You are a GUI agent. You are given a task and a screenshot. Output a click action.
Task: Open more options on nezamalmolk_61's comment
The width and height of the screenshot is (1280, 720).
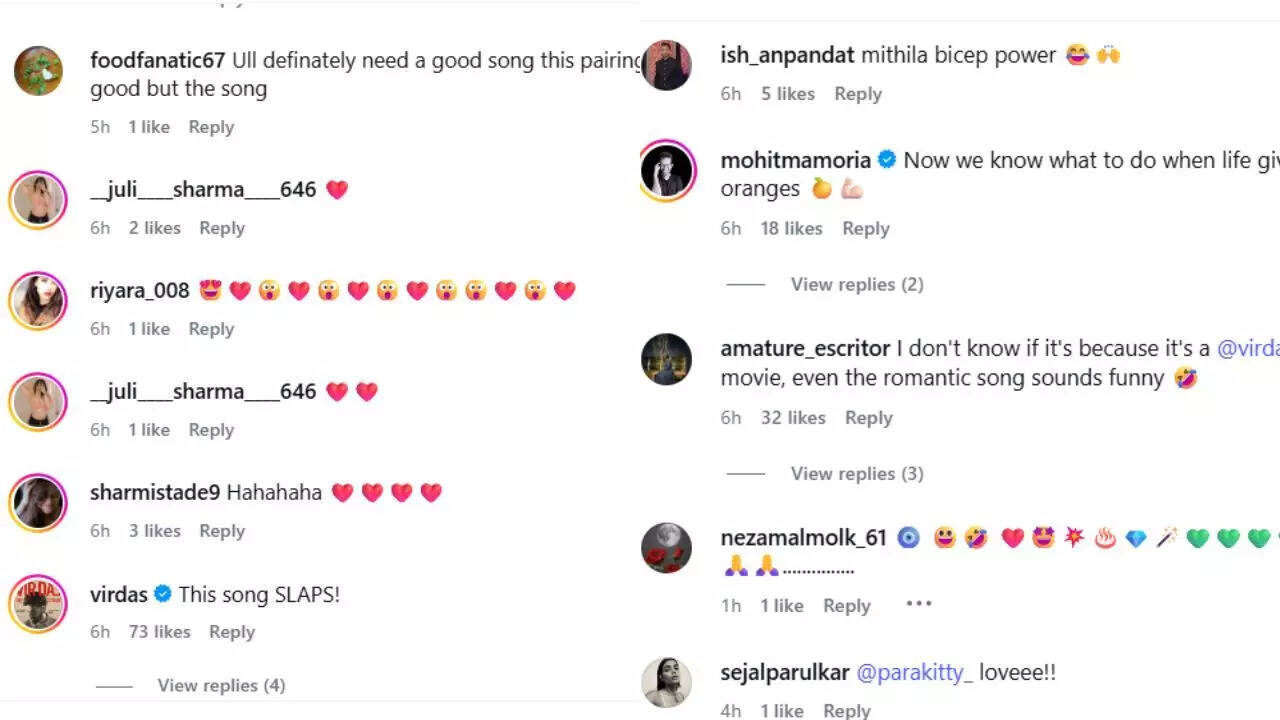(x=918, y=604)
